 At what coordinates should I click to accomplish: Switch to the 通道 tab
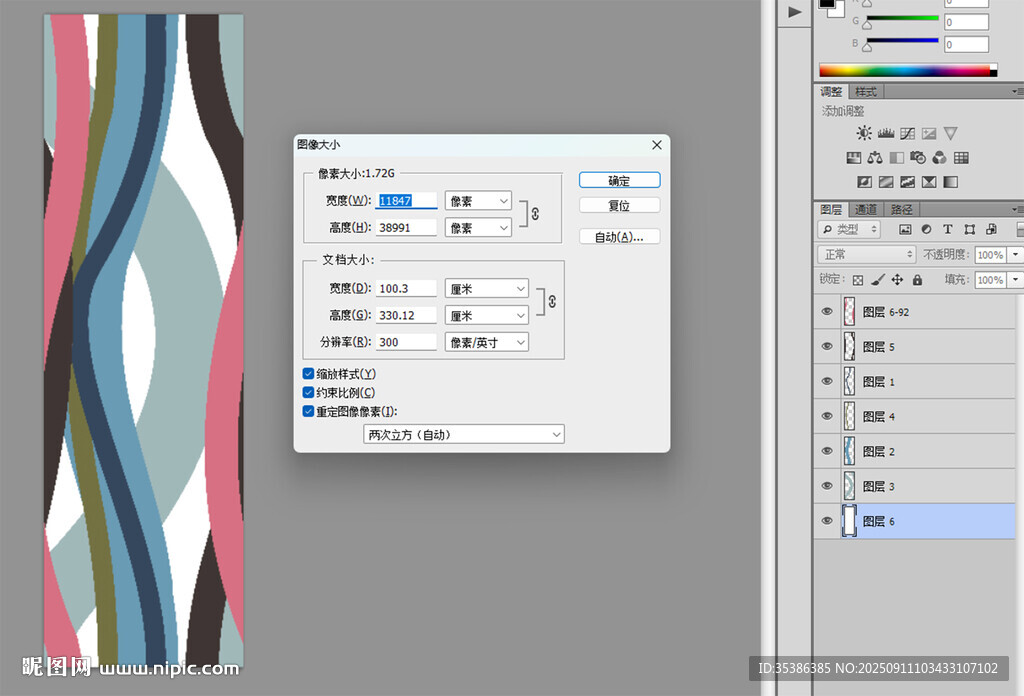866,209
